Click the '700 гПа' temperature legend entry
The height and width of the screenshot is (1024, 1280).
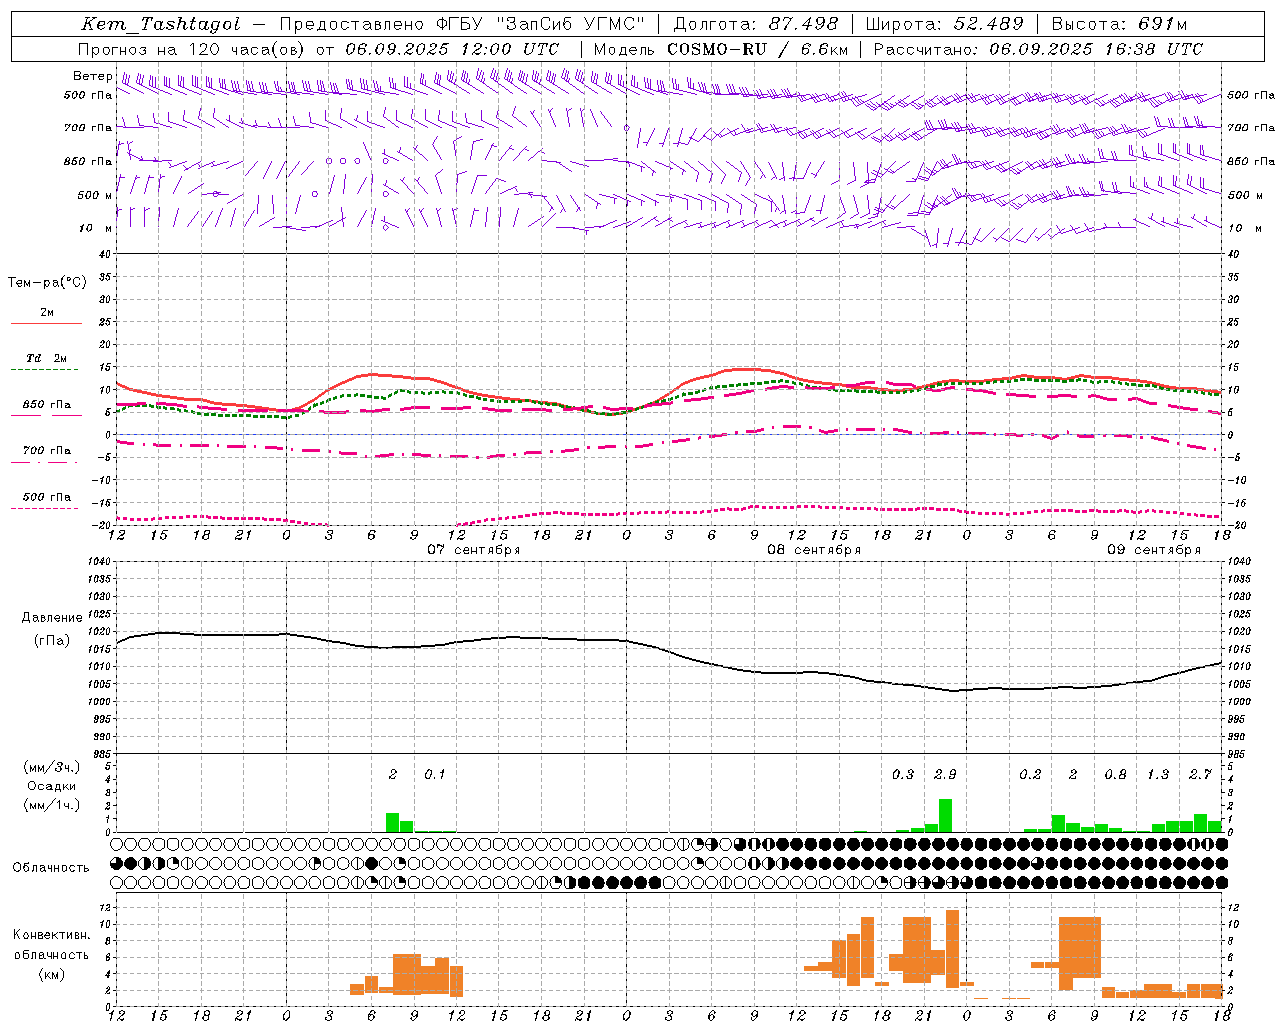click(47, 450)
